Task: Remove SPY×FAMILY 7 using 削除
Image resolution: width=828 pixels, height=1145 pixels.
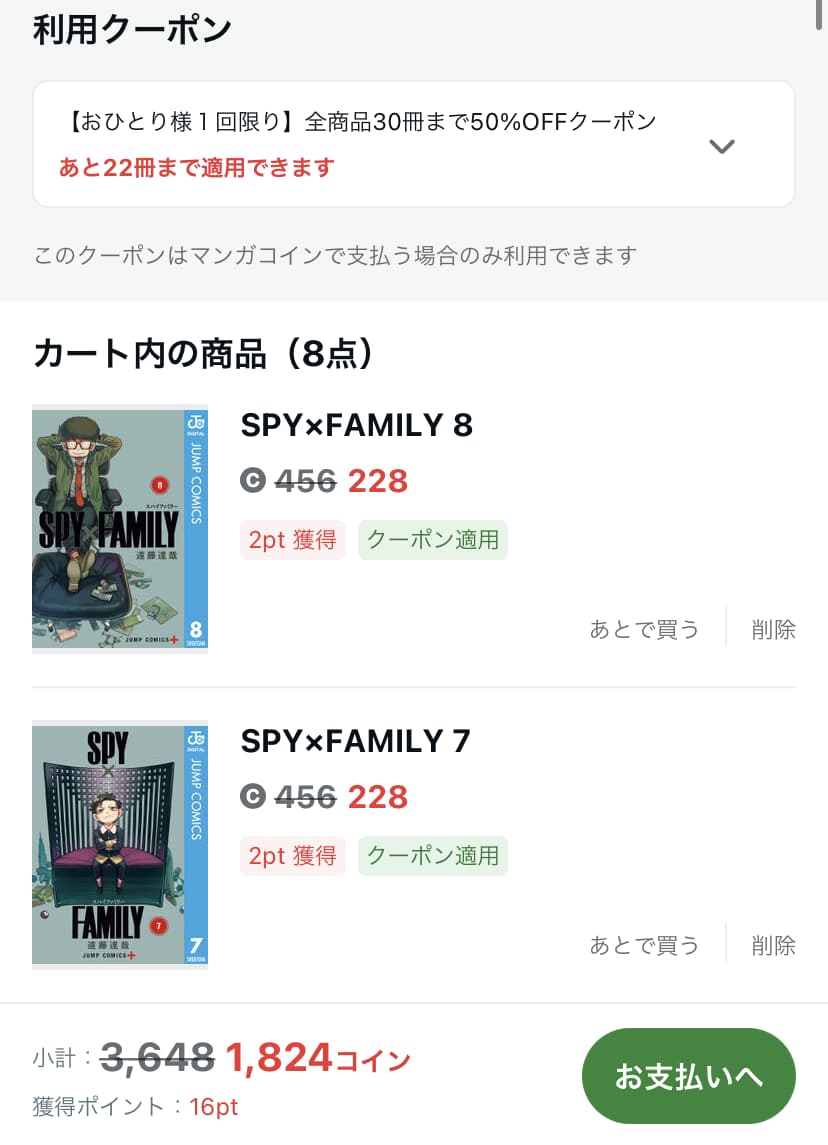Action: pyautogui.click(x=773, y=945)
